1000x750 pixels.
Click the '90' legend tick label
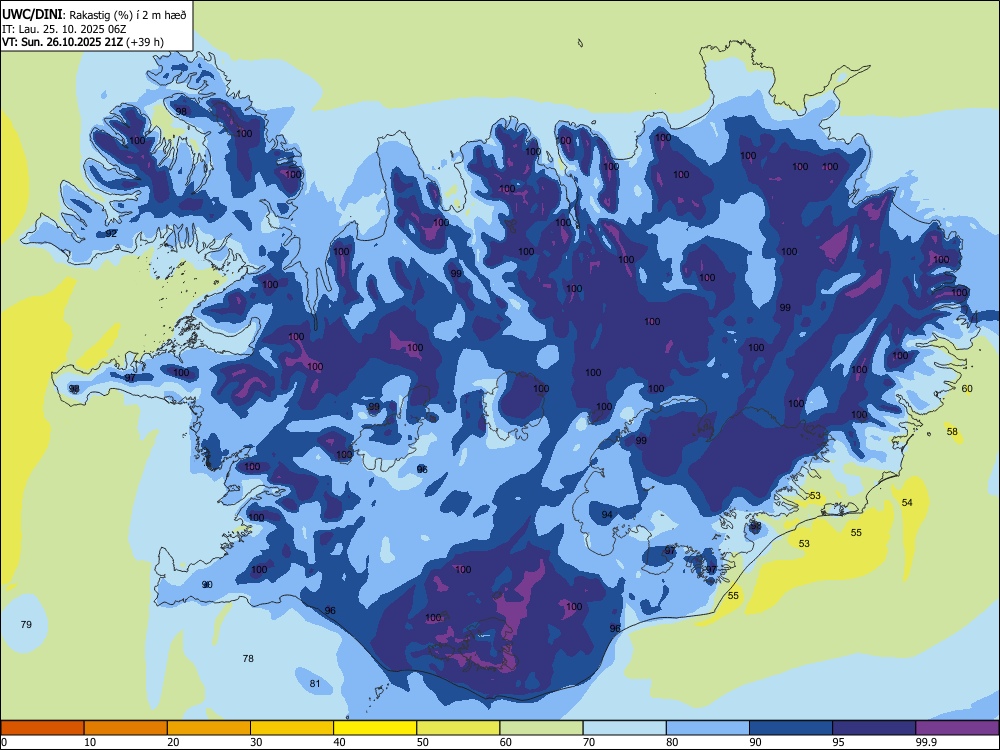tap(755, 742)
